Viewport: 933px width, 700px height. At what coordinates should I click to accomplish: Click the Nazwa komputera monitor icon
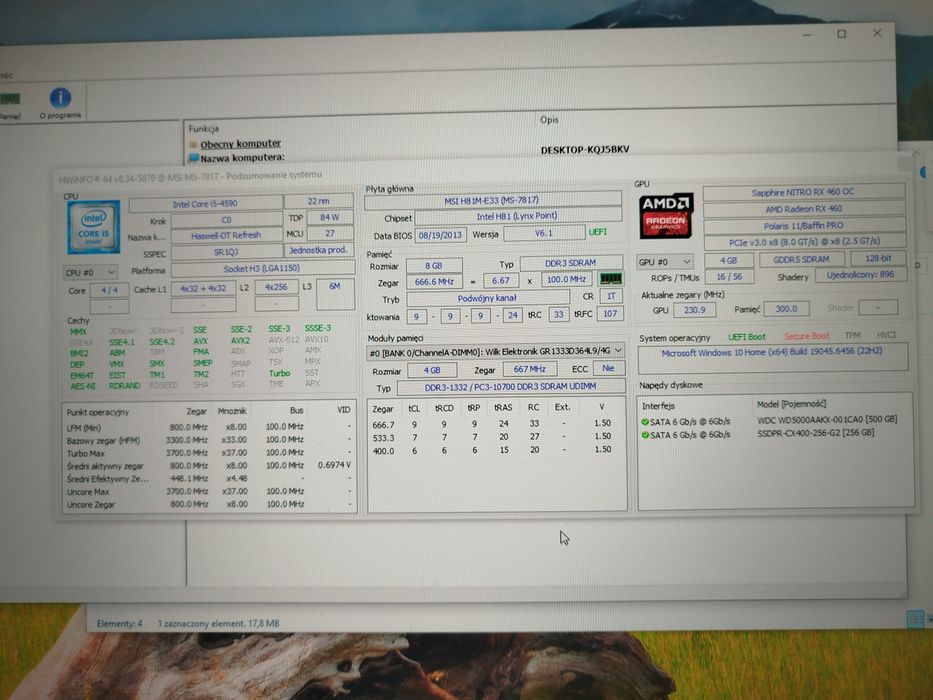194,158
